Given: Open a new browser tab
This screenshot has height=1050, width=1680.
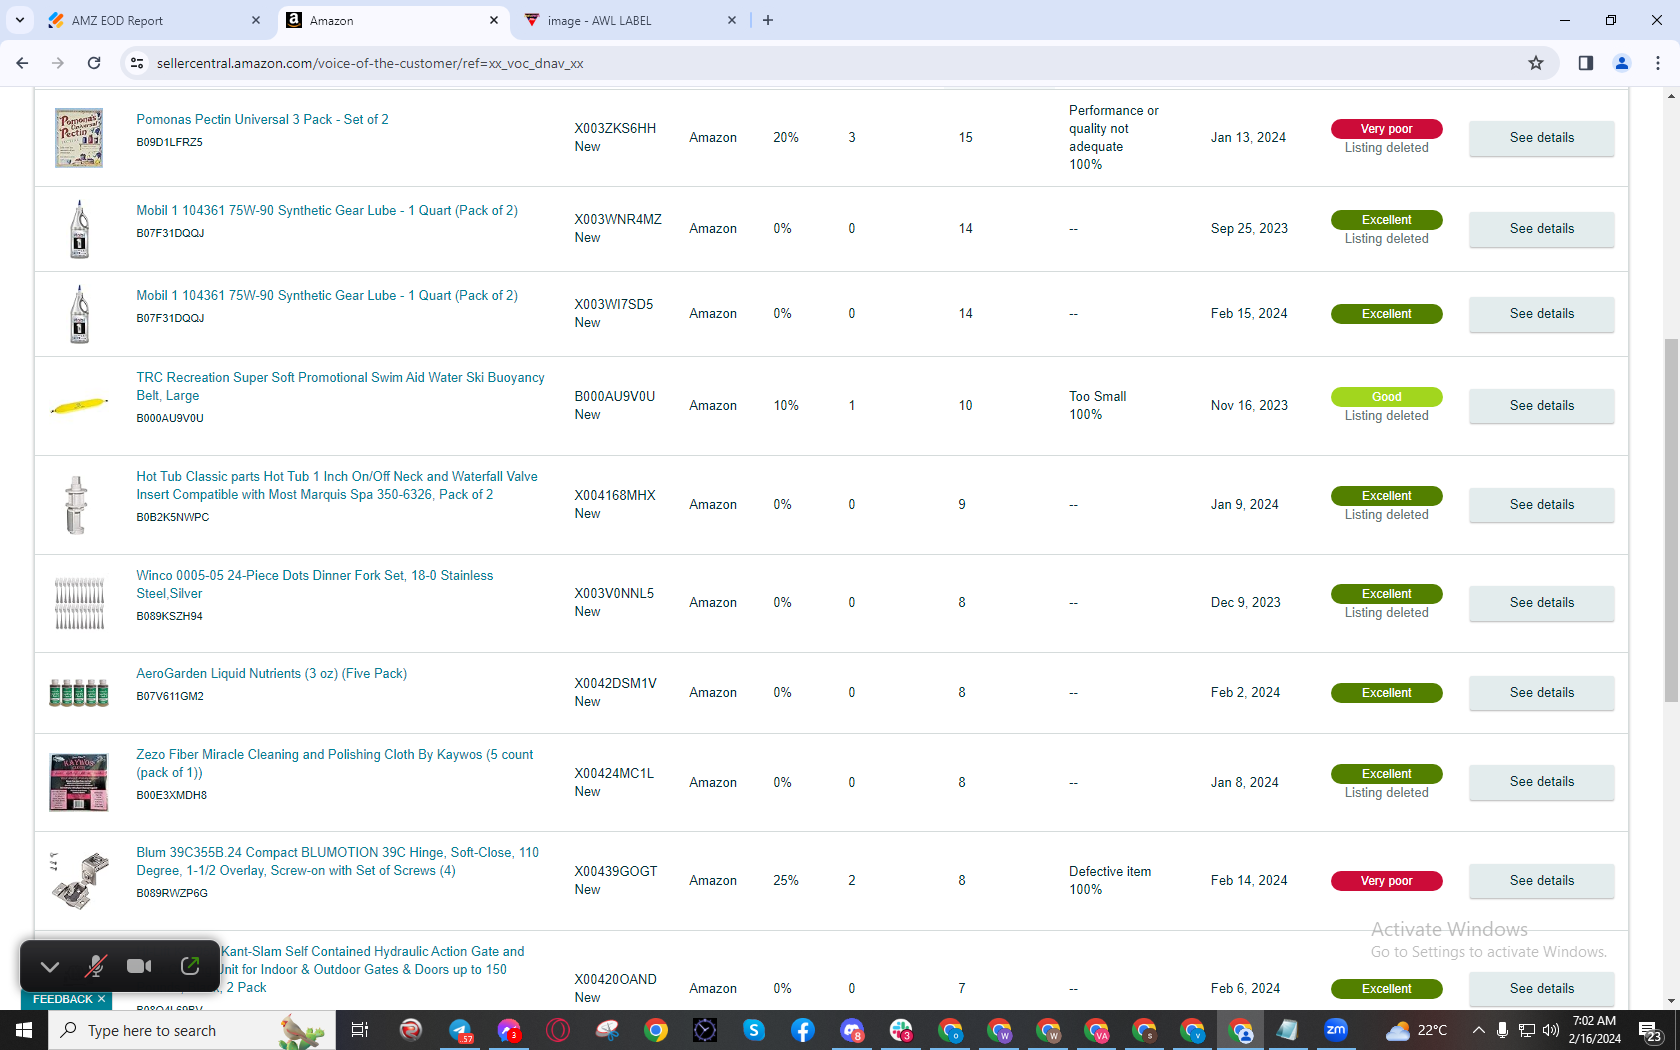Looking at the screenshot, I should coord(768,20).
